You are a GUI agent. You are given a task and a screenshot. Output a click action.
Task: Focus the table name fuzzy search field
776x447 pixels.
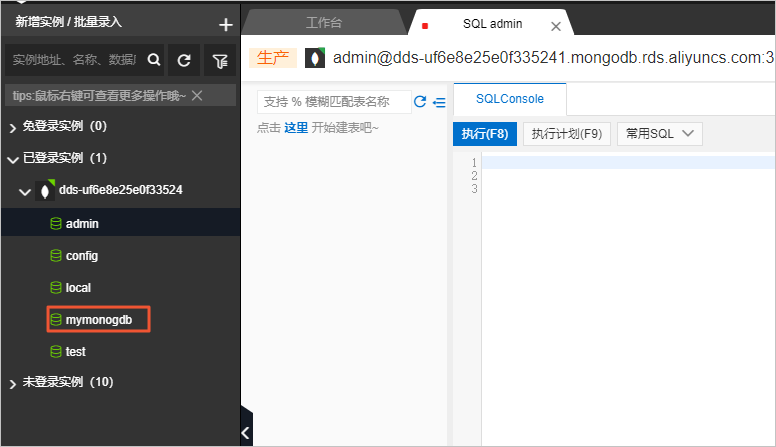click(334, 102)
